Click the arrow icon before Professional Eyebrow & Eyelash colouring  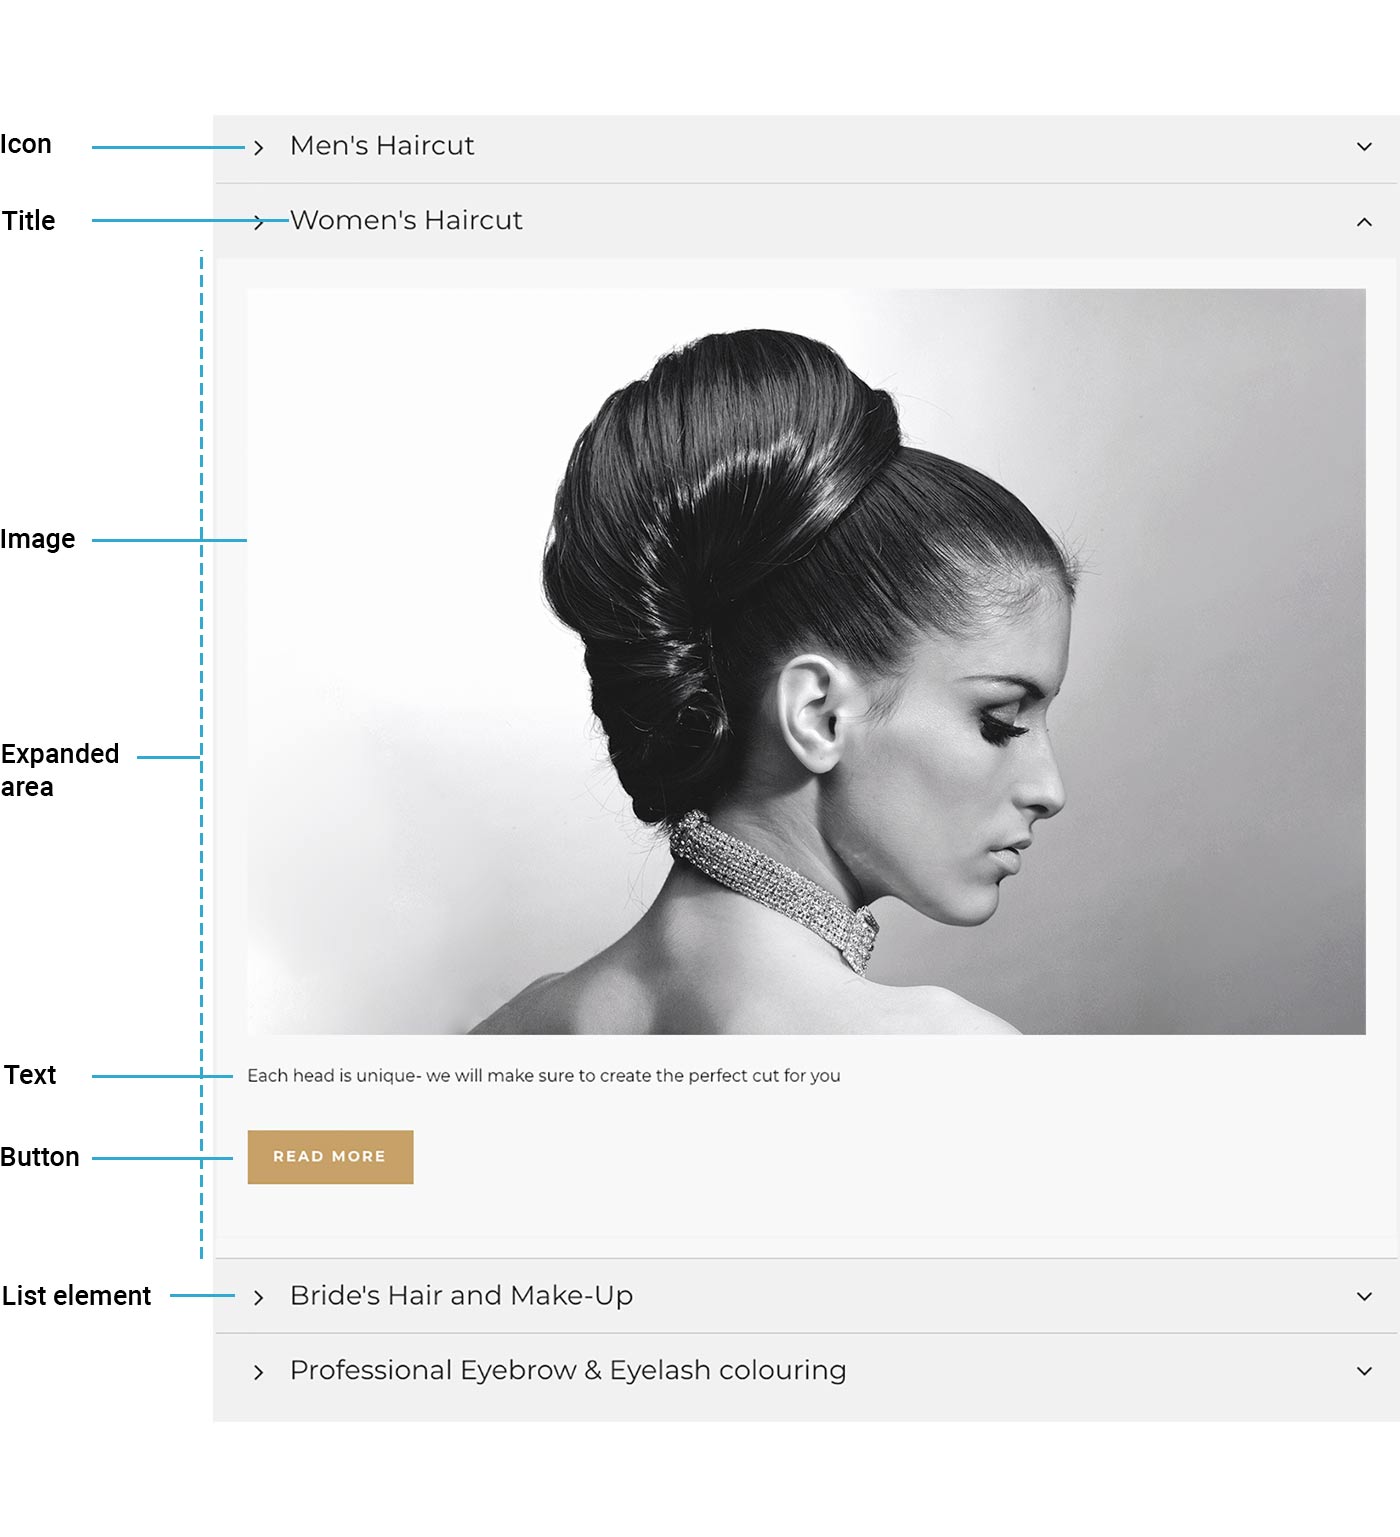coord(258,1372)
